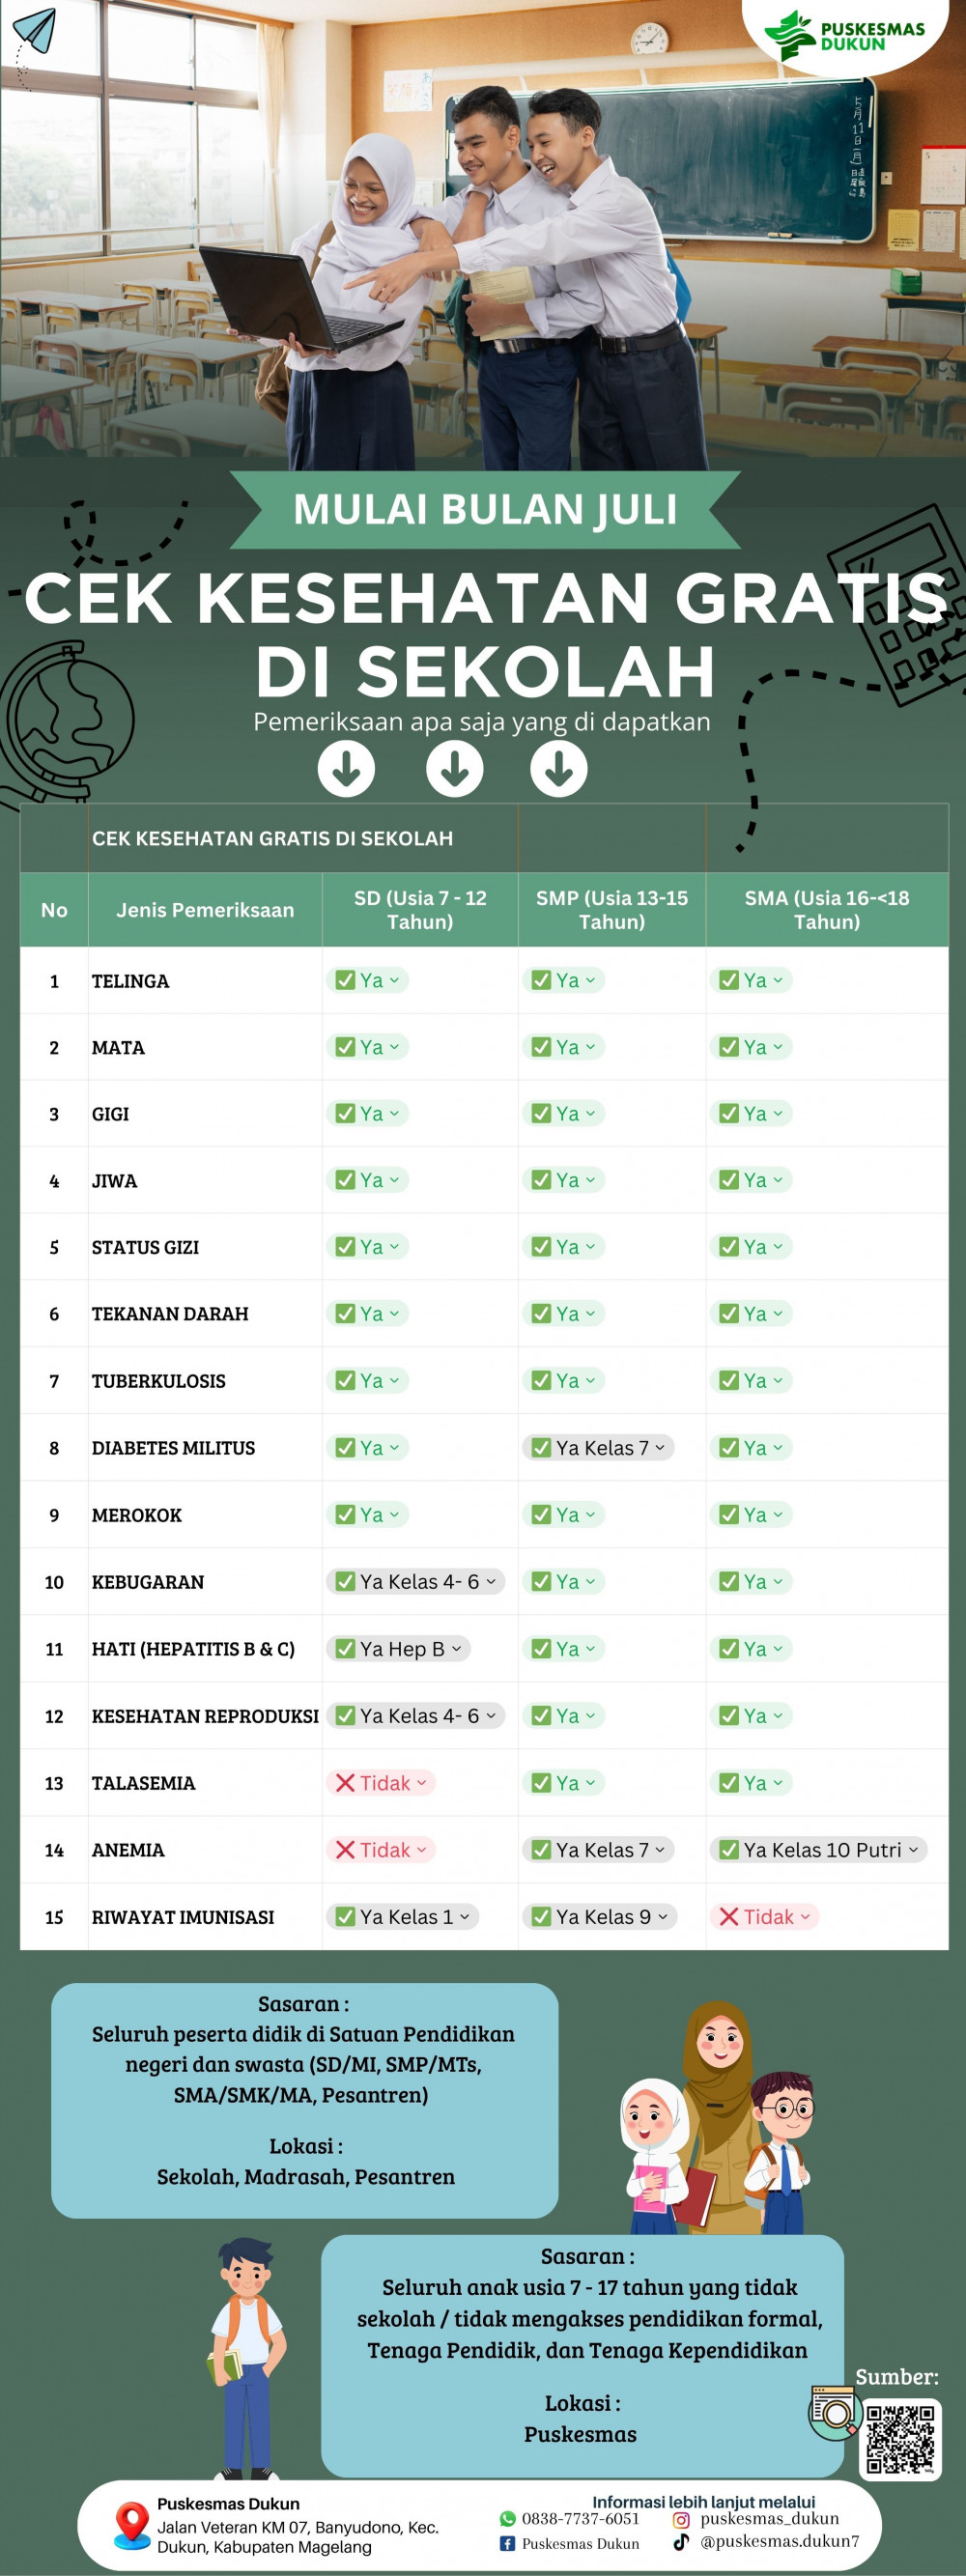Toggle GIGI checkbox in SMP column

click(541, 1113)
